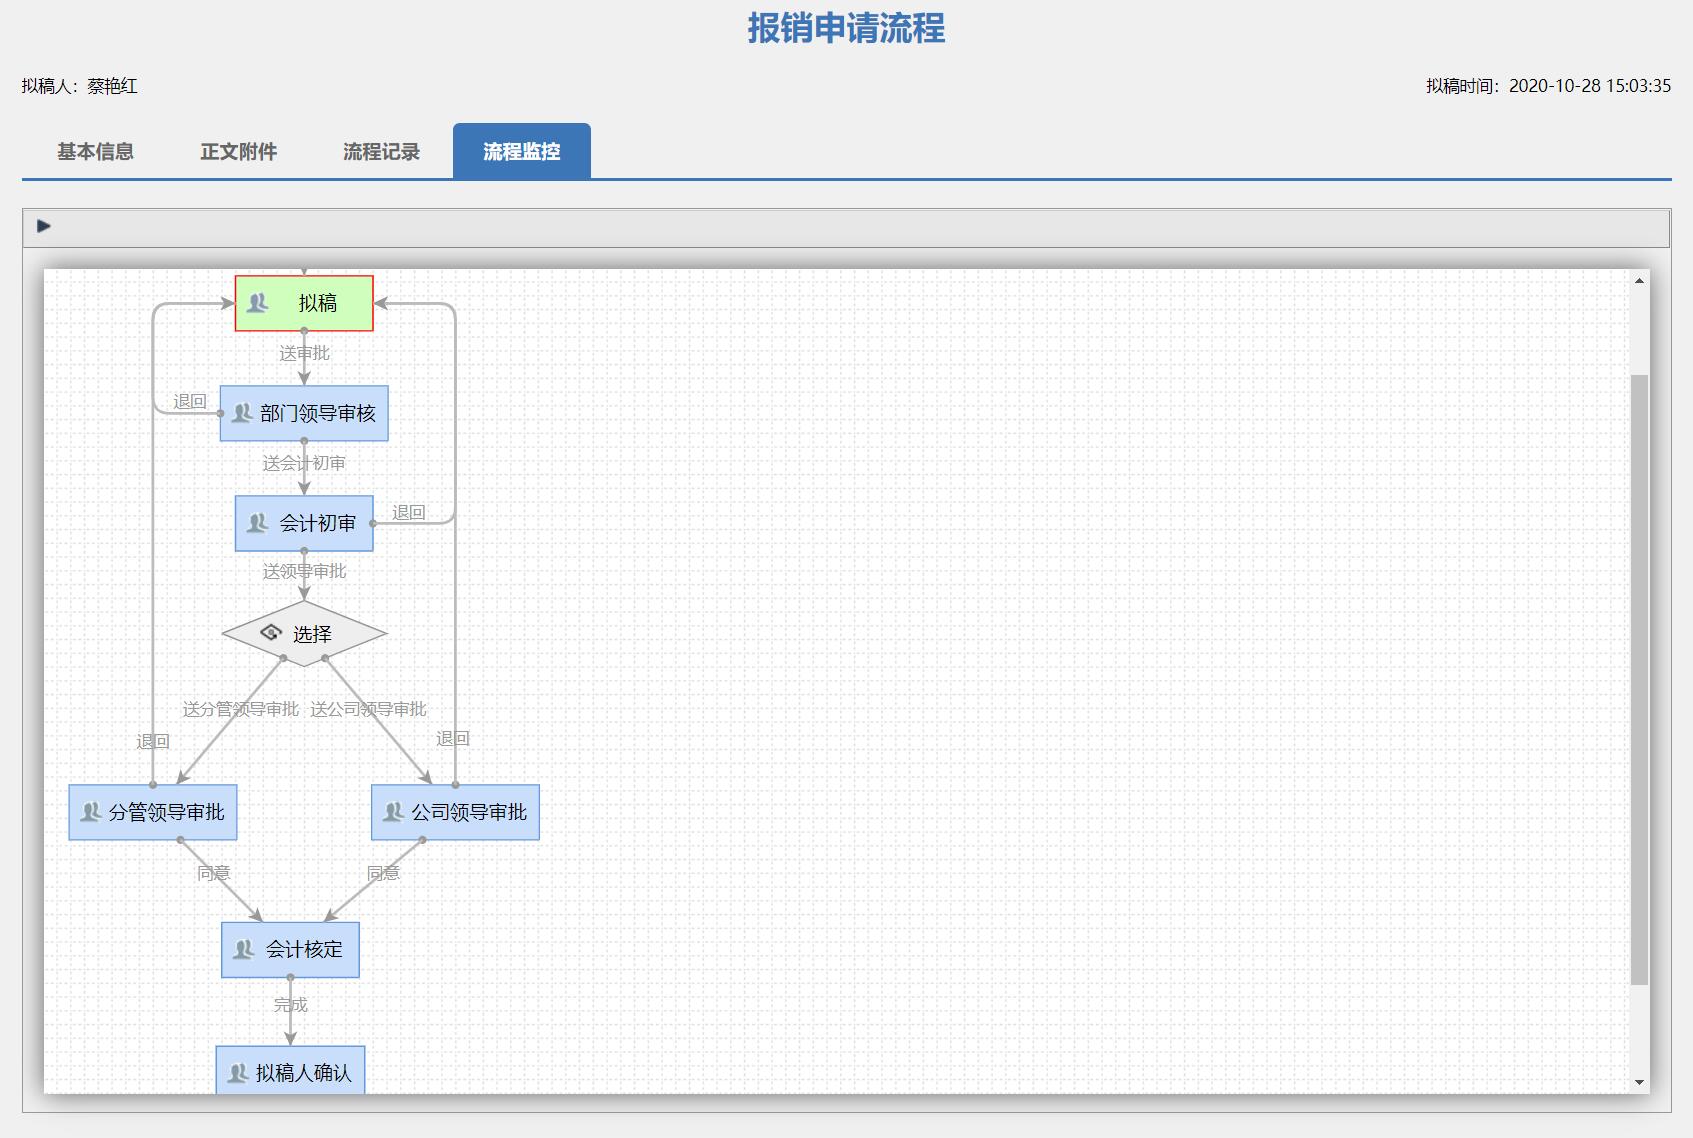
Task: Click 退回 label beside 会计初审
Action: 408,512
